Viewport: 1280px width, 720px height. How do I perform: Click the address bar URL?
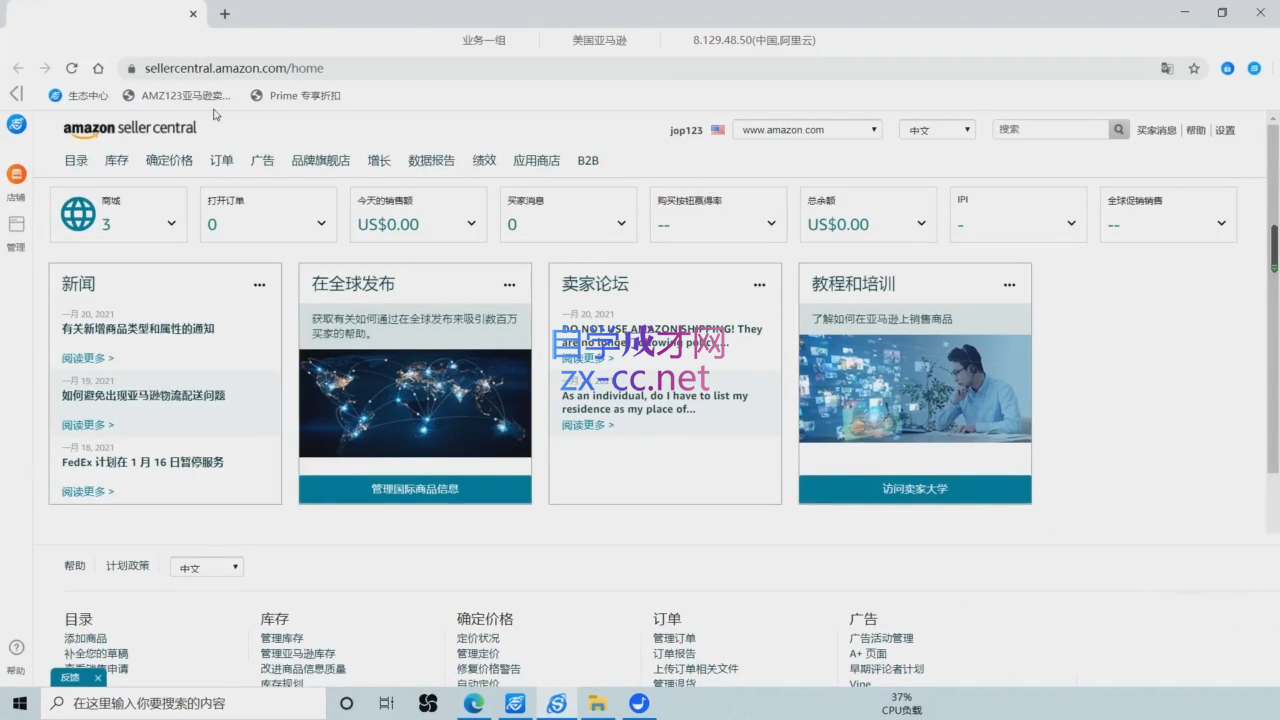[x=234, y=68]
